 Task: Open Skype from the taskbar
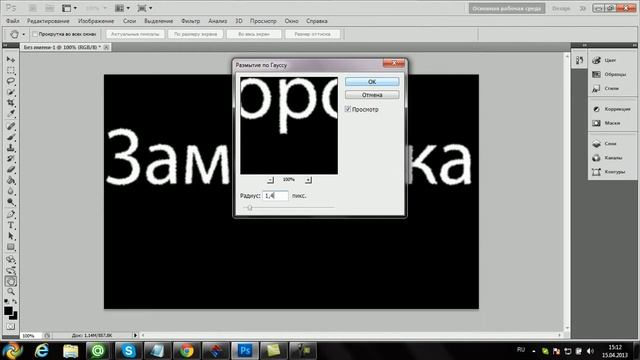pos(129,351)
